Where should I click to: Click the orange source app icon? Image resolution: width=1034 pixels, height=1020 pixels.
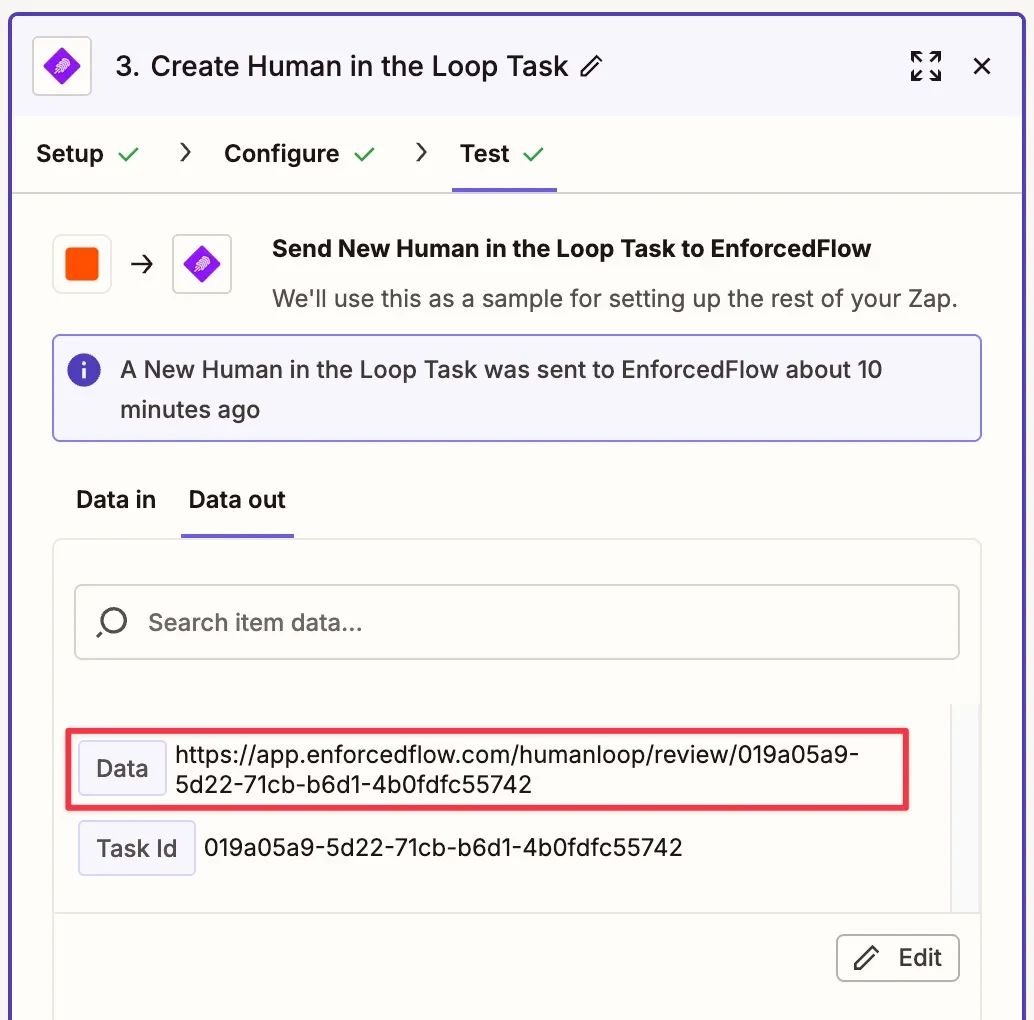pos(82,264)
